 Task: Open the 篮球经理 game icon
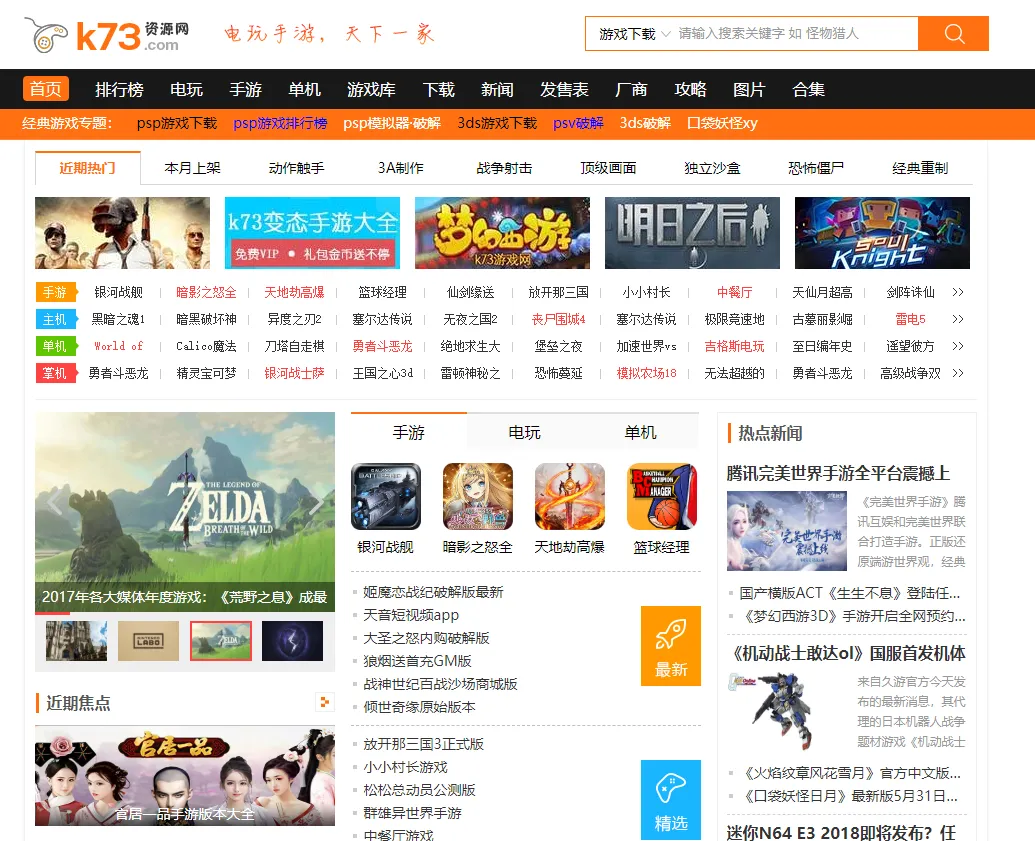point(662,496)
